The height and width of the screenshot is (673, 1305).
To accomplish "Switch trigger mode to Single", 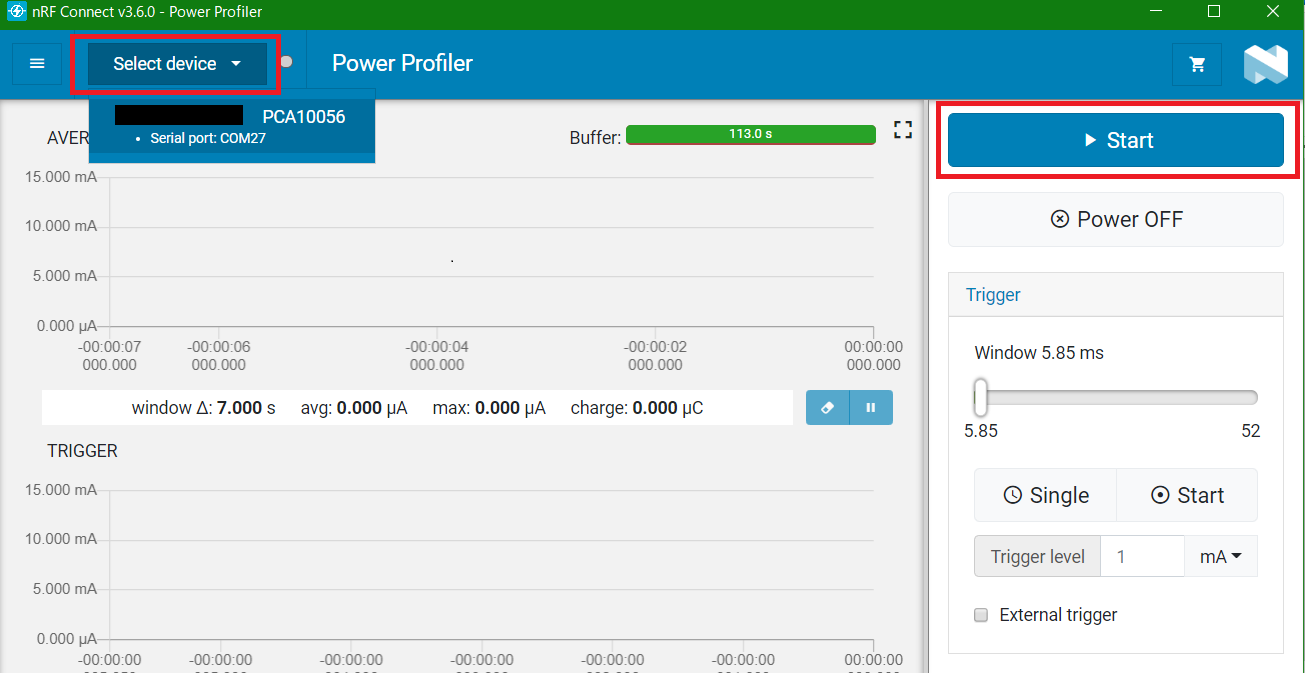I will (1045, 495).
